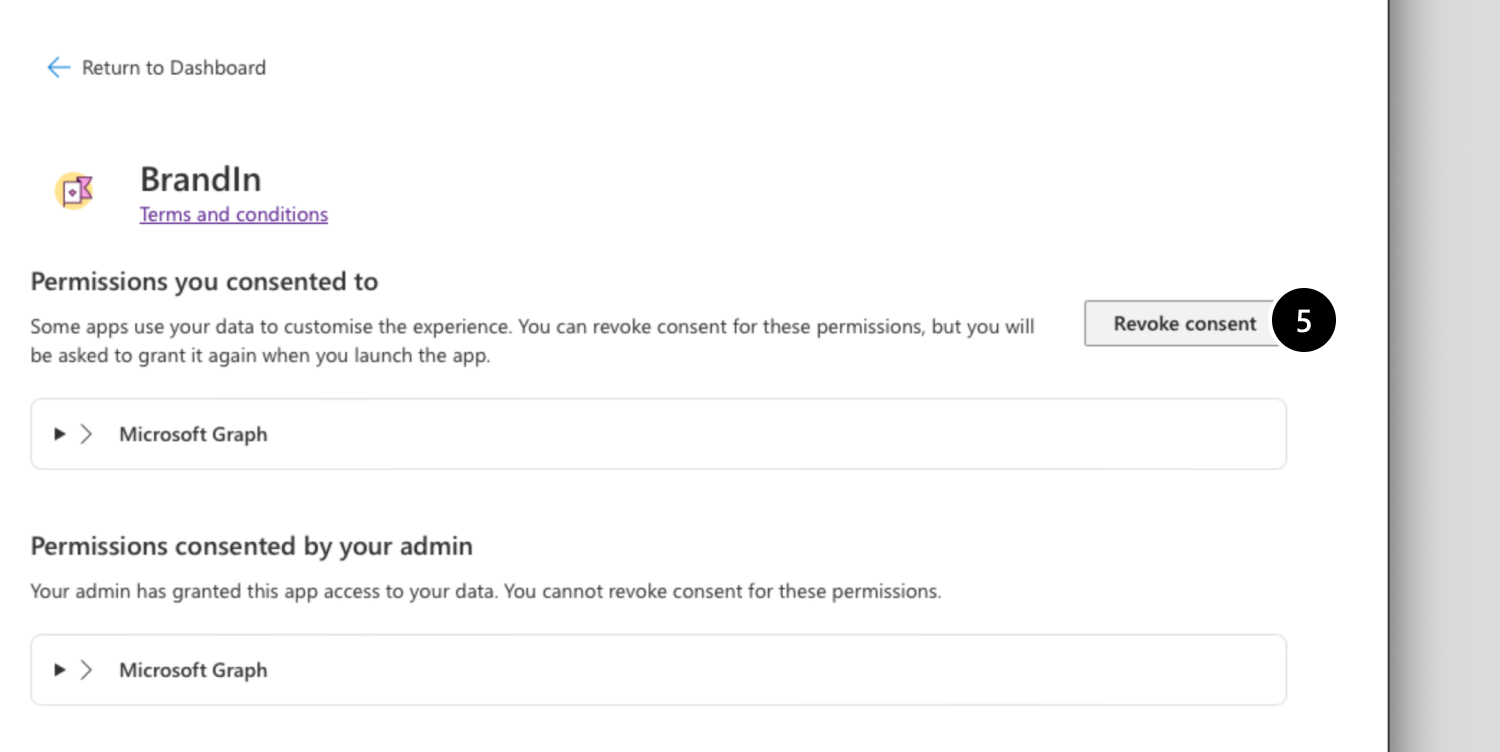This screenshot has width=1500, height=752.
Task: Expand the admin-consented Microsoft Graph triangle
Action: [x=60, y=670]
